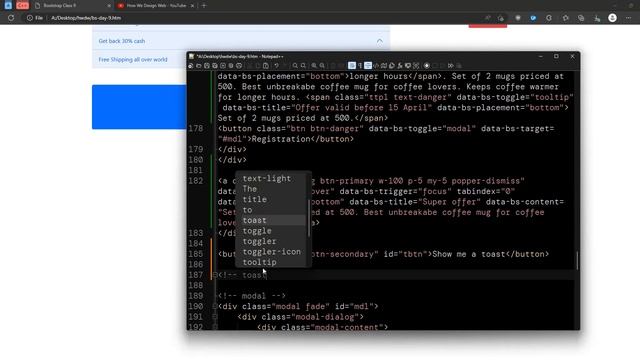Show the function list panel icon
This screenshot has height=360, width=640.
pyautogui.click(x=400, y=66)
